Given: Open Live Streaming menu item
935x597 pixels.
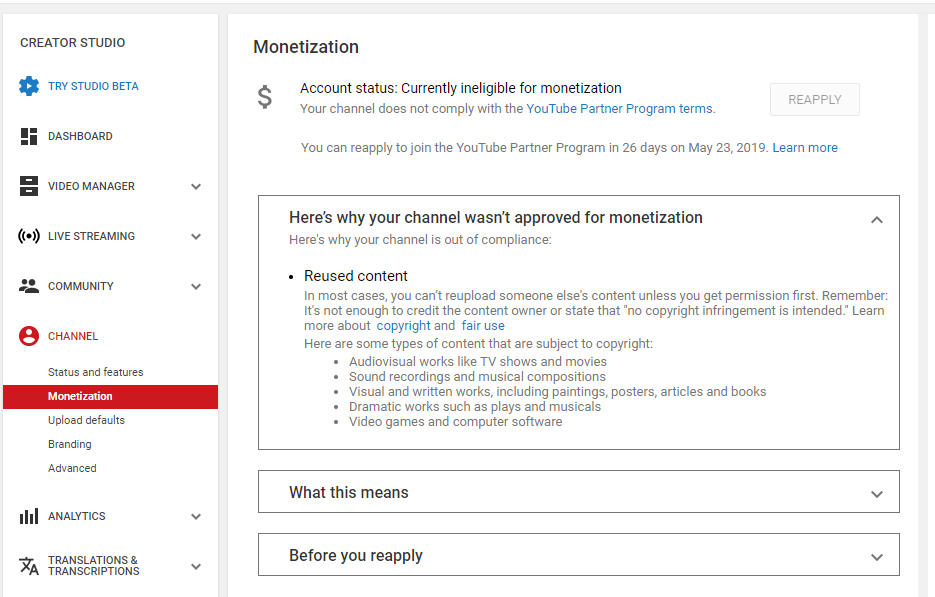Looking at the screenshot, I should coord(91,236).
